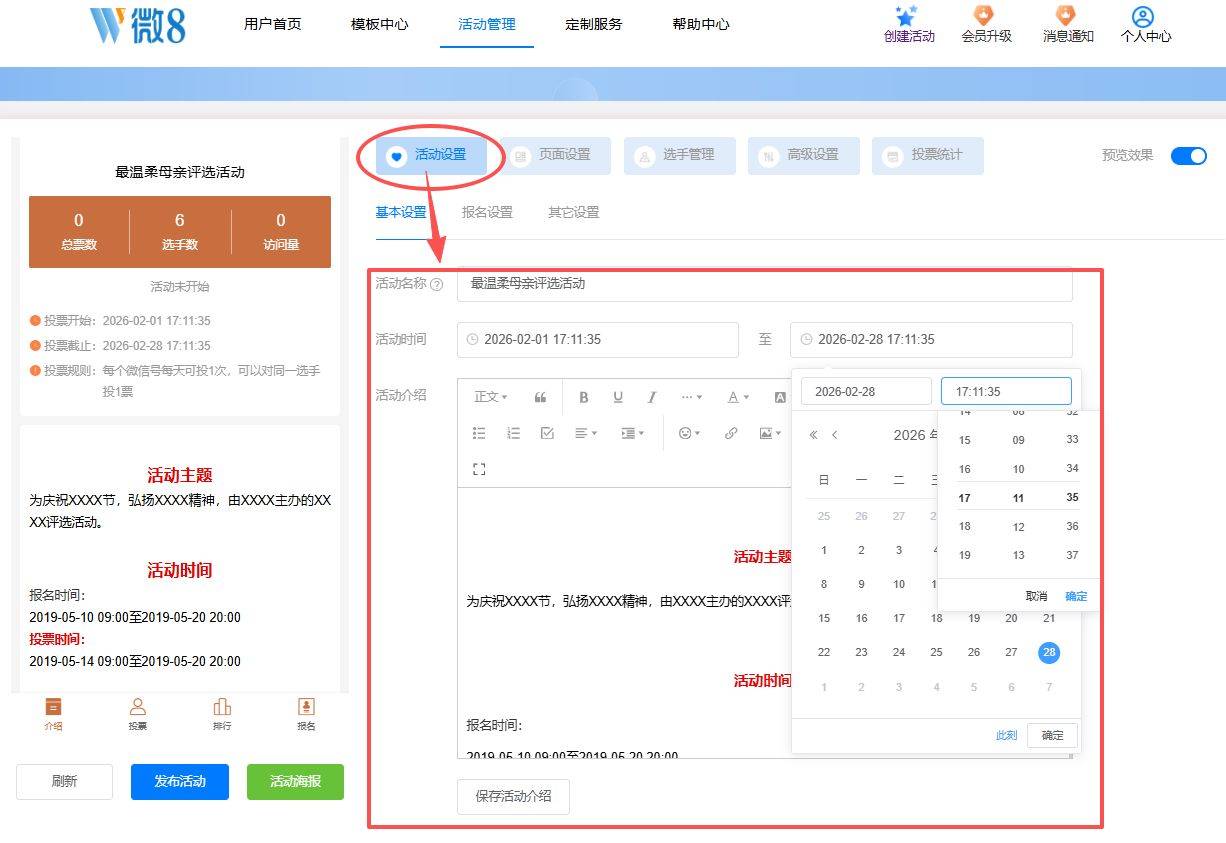The image size is (1226, 843).
Task: Click the 此刻 link in date picker
Action: (x=1006, y=735)
